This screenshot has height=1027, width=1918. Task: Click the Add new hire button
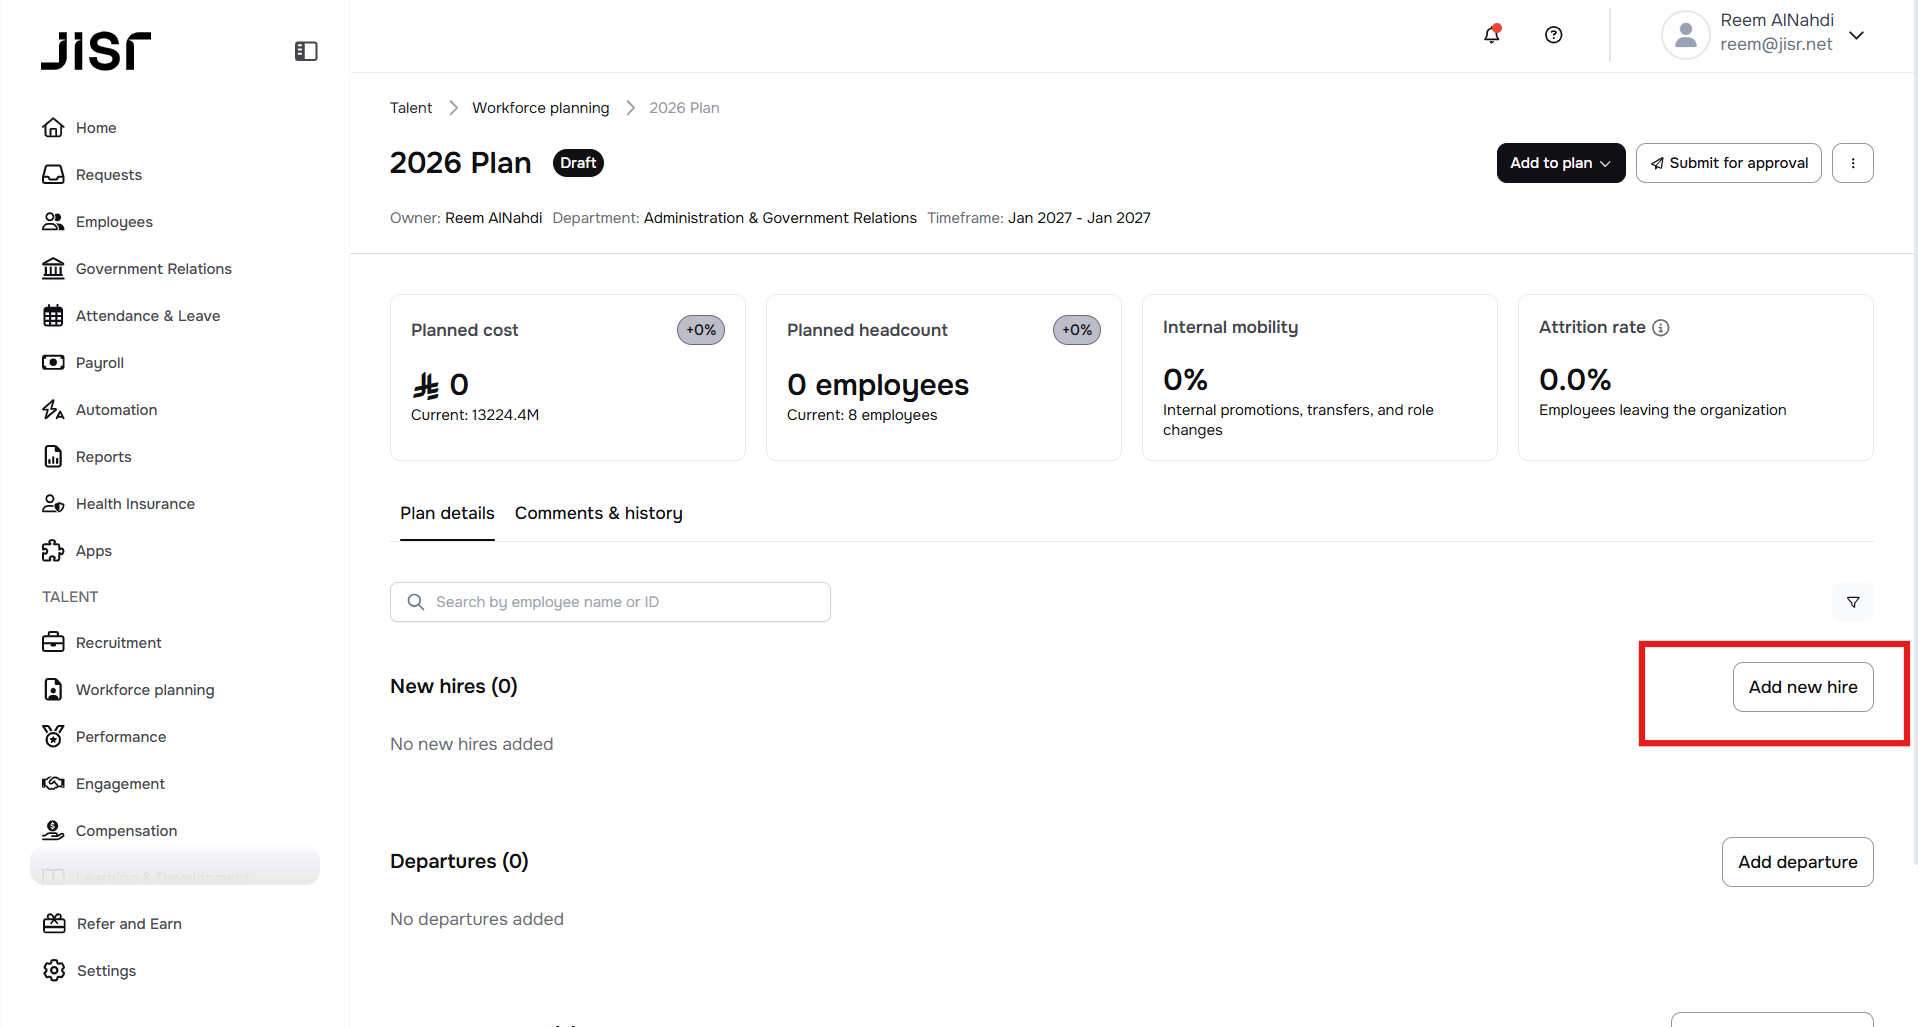point(1802,687)
